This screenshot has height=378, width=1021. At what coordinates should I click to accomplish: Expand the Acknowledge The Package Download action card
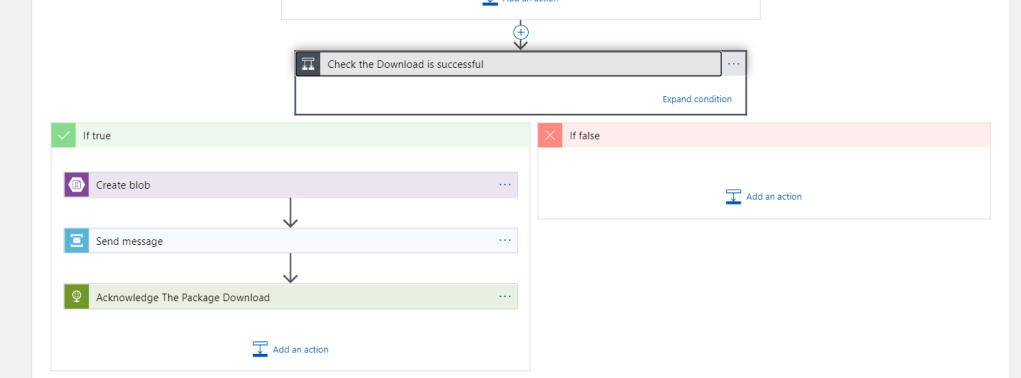tap(291, 297)
